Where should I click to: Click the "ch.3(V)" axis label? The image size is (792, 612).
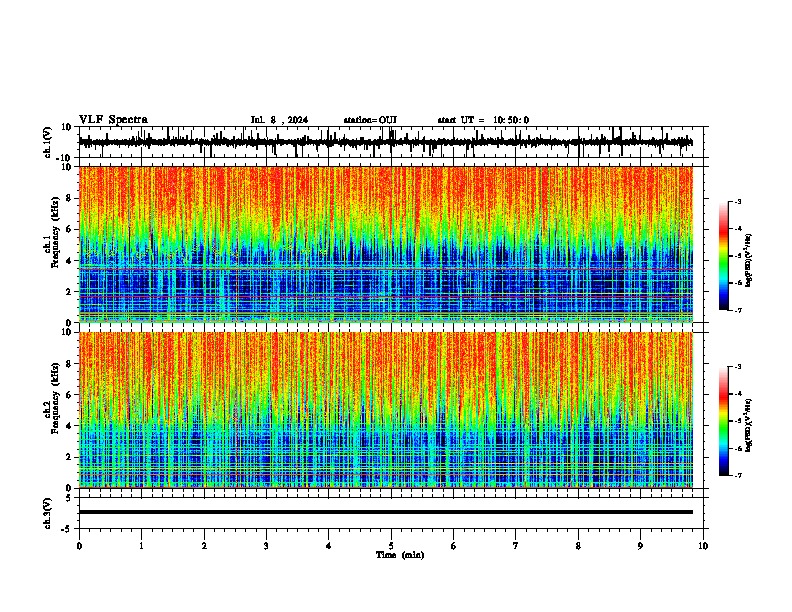[48, 513]
